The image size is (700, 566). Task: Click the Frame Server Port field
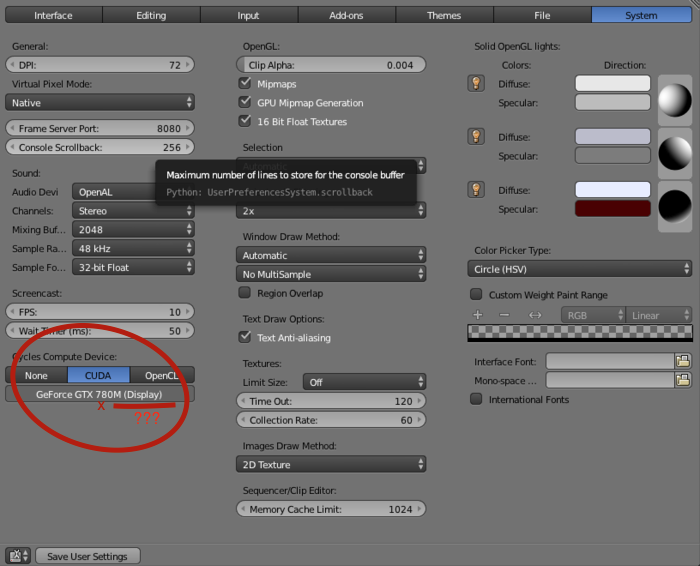pos(100,128)
